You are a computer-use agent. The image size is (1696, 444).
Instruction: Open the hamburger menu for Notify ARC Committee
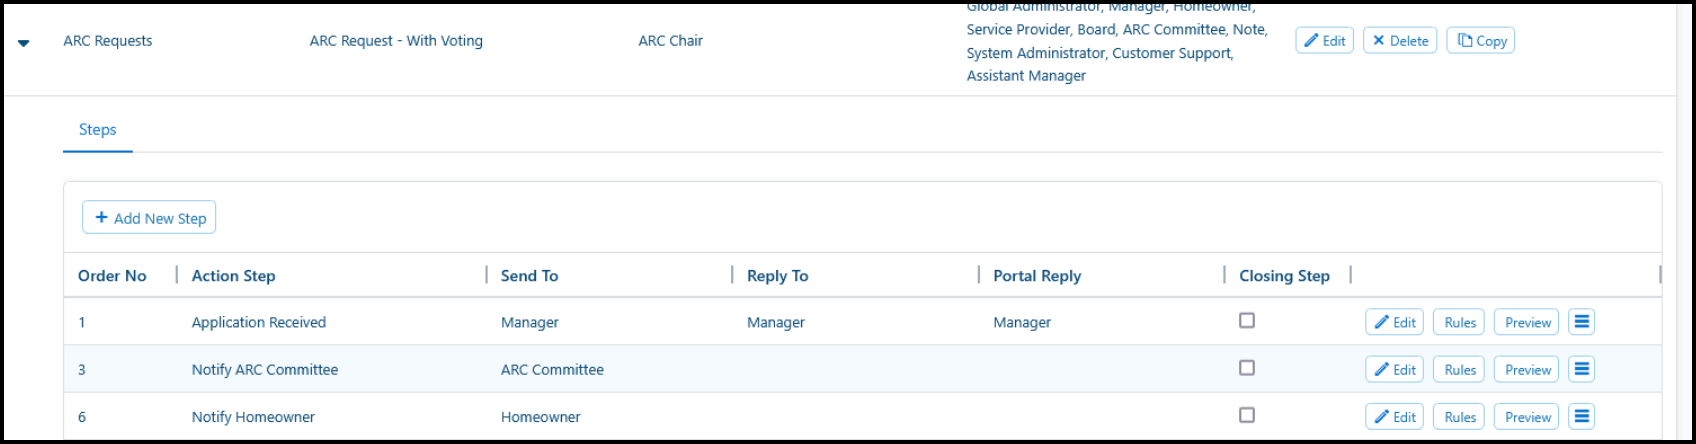point(1581,369)
